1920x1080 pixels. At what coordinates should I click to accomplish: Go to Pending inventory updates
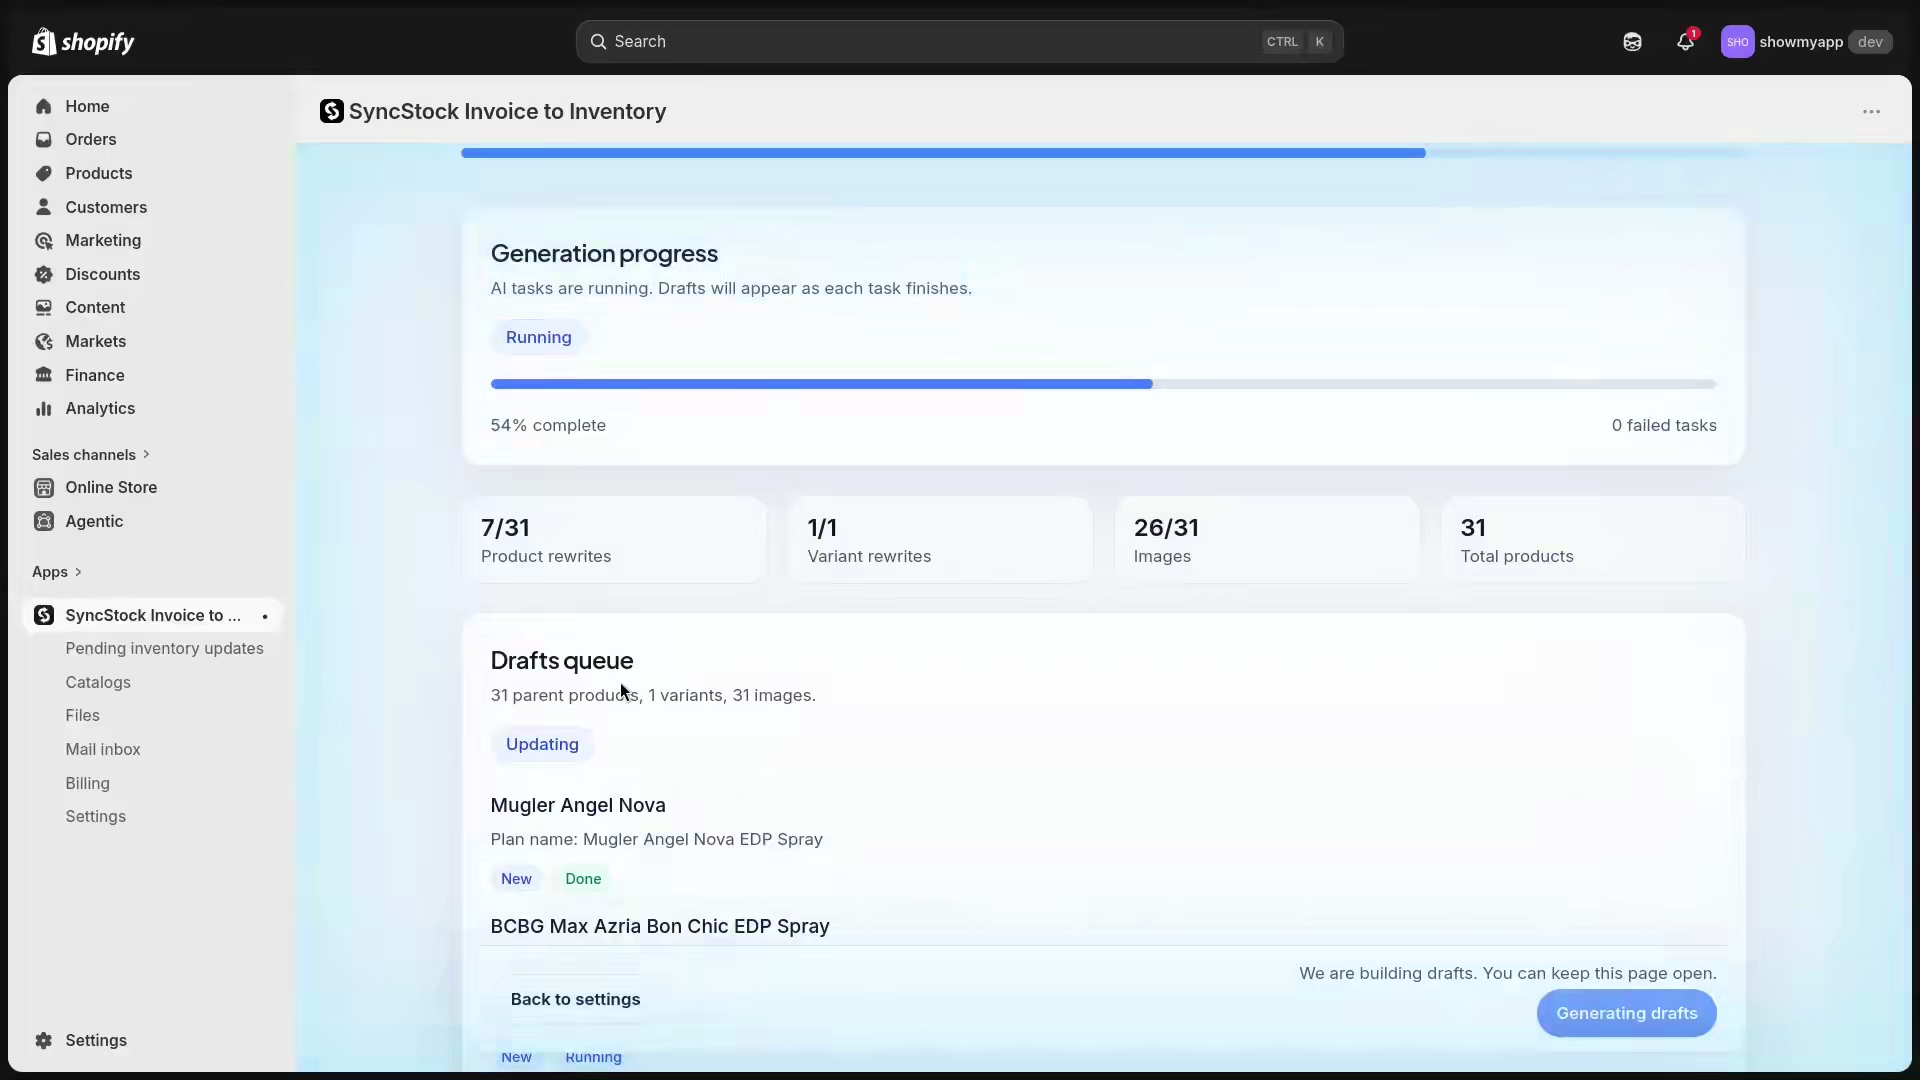[x=164, y=648]
